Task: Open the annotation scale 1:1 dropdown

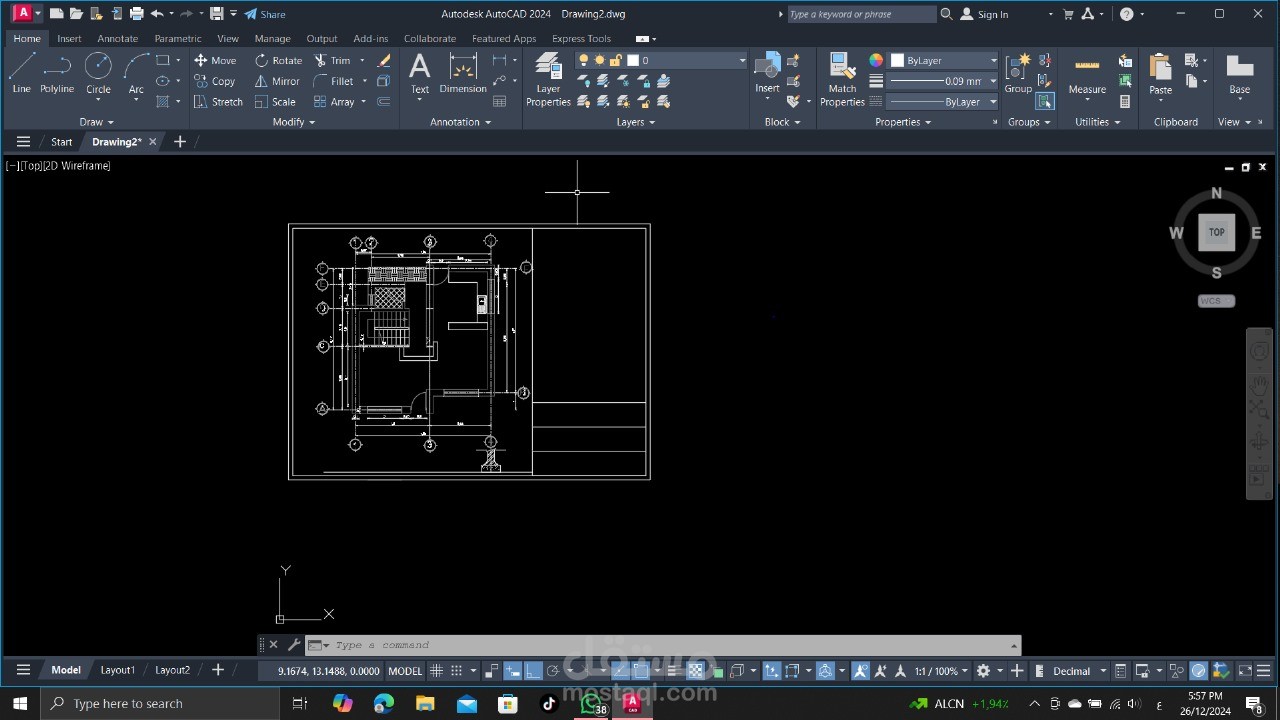Action: [941, 671]
